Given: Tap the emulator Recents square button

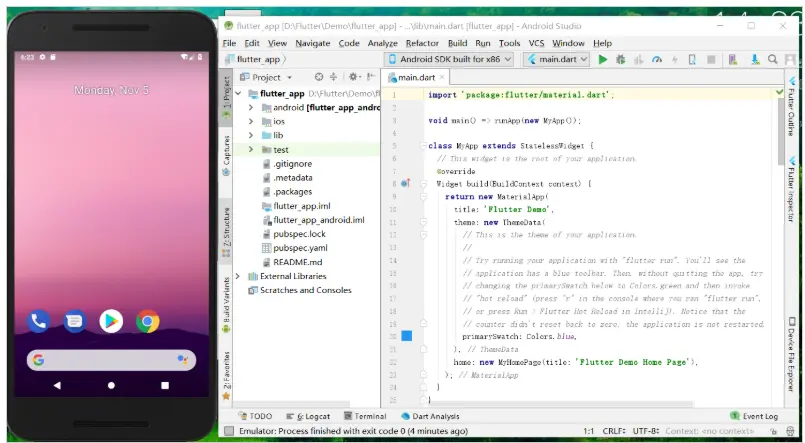Looking at the screenshot, I should (165, 385).
